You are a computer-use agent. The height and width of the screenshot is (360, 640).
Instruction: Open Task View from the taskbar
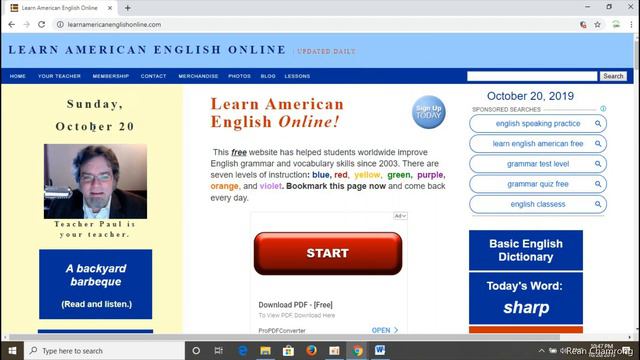219,351
